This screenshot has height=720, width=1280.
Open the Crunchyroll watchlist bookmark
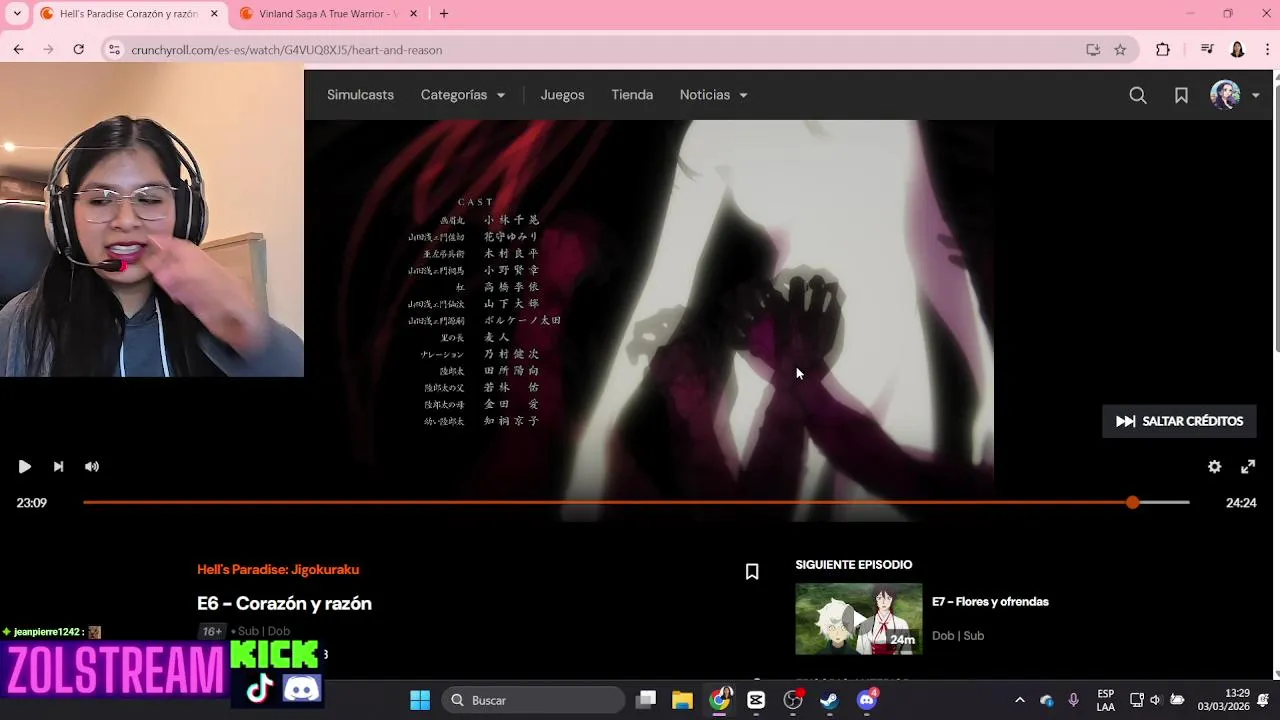coord(1181,95)
